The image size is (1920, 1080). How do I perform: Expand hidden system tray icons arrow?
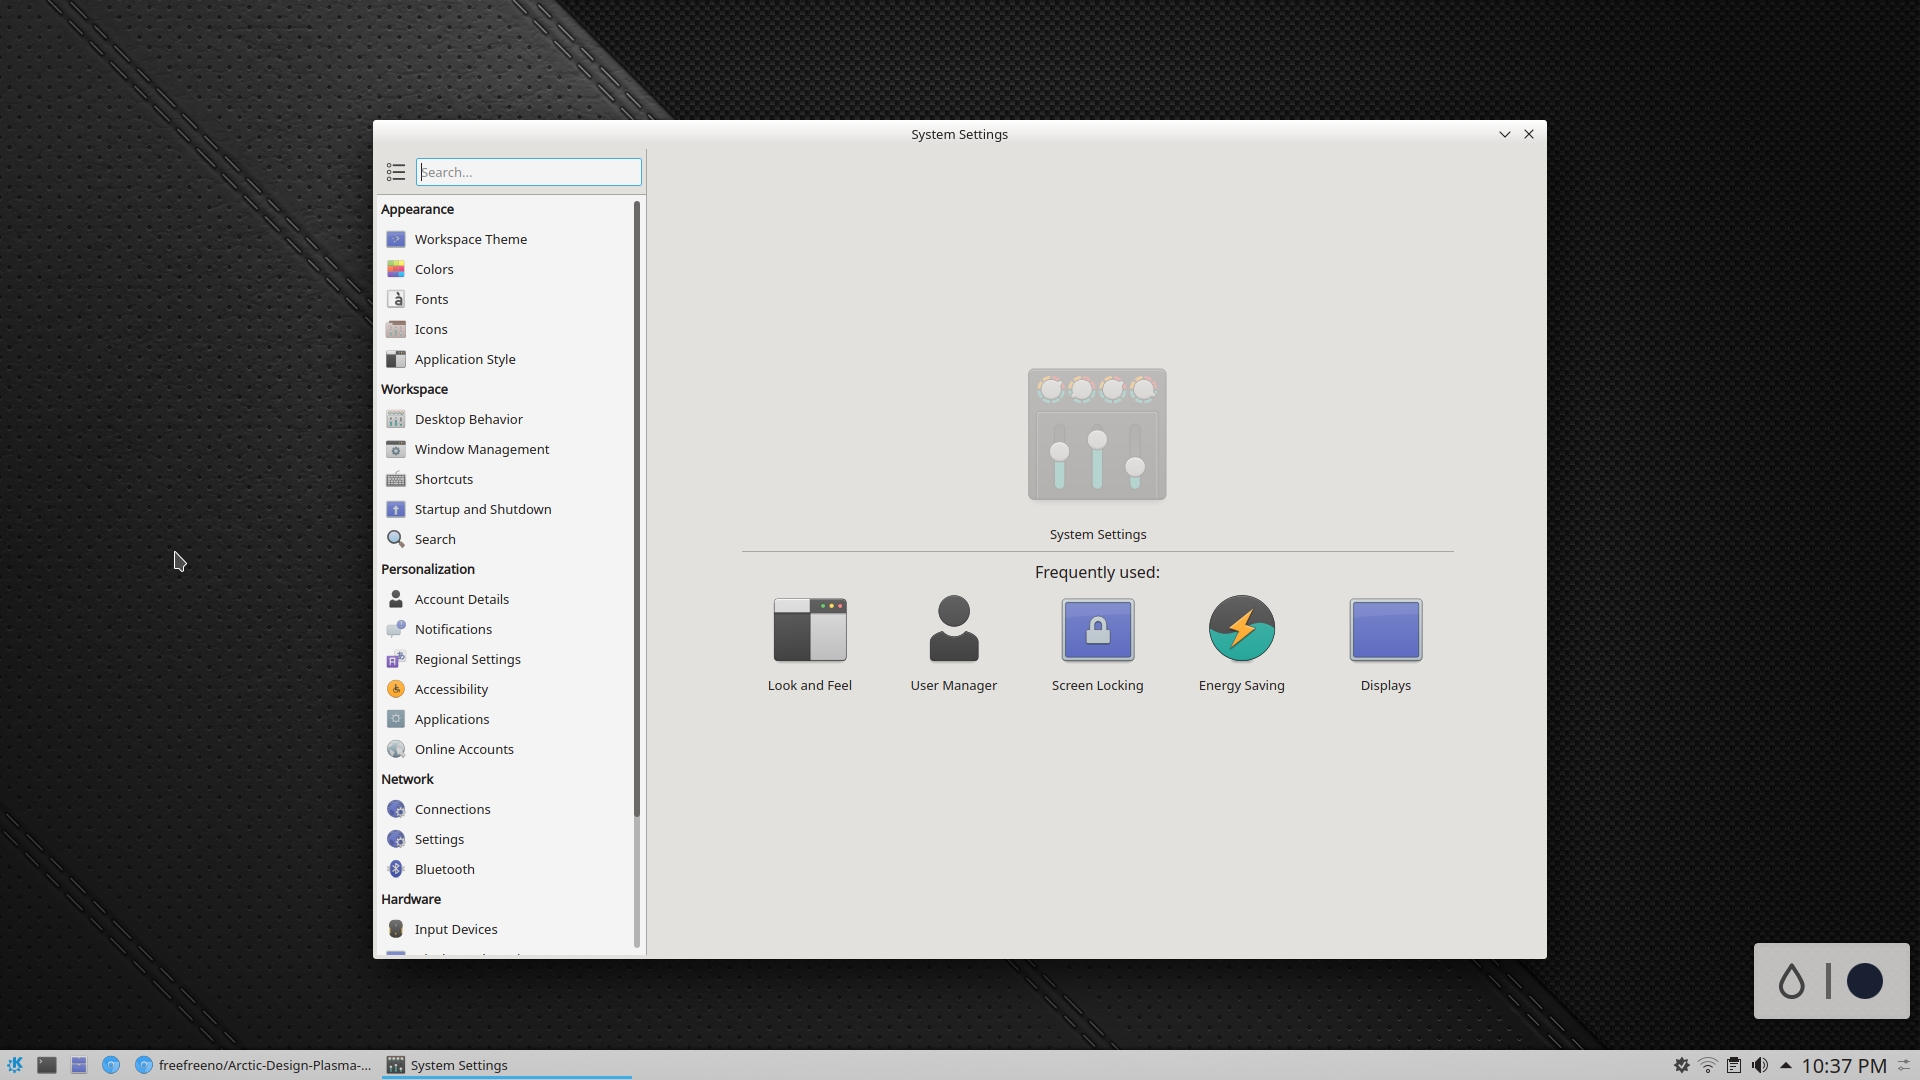click(1786, 1065)
